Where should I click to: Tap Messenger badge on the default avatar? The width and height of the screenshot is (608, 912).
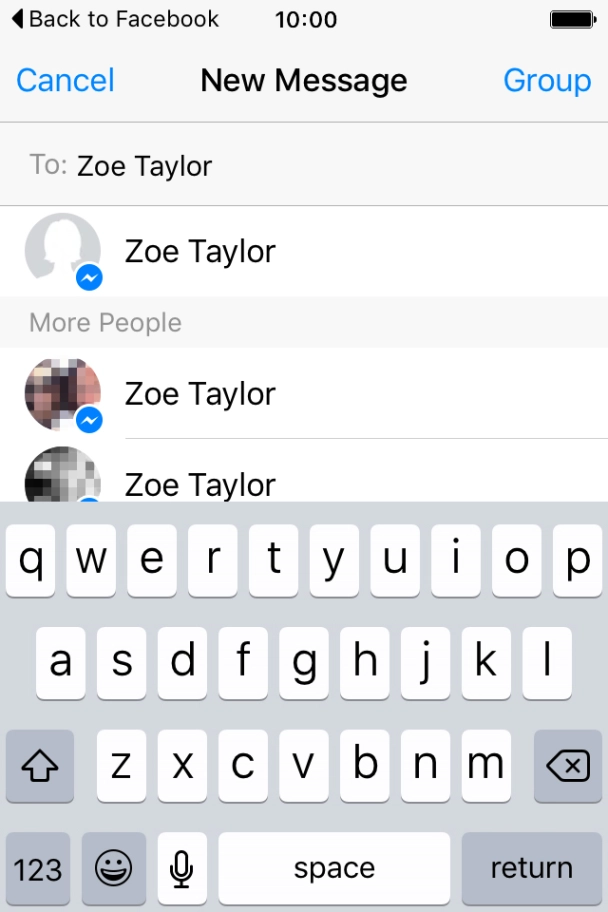[89, 278]
